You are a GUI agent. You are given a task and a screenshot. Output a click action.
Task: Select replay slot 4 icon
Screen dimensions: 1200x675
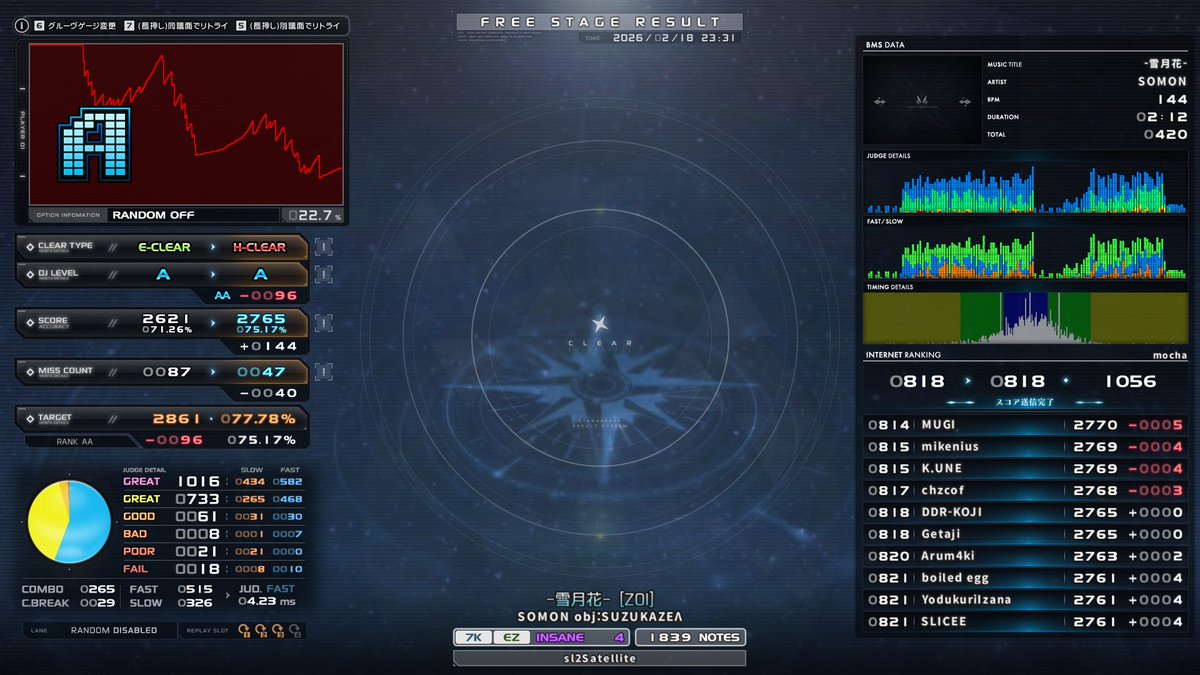[294, 630]
